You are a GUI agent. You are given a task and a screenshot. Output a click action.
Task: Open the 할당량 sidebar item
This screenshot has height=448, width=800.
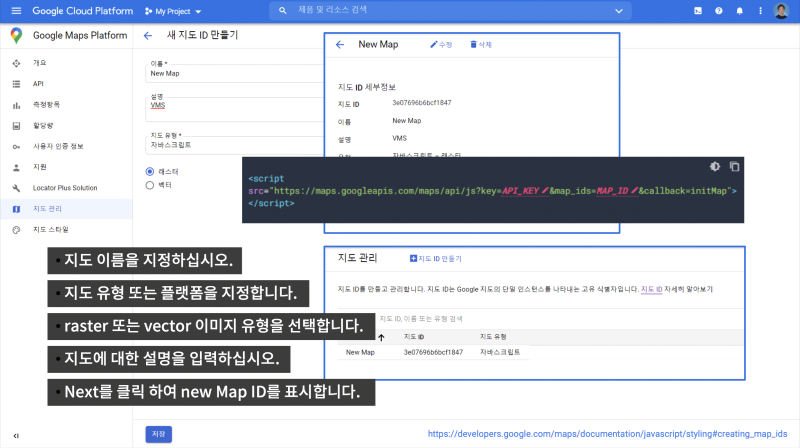[66, 126]
